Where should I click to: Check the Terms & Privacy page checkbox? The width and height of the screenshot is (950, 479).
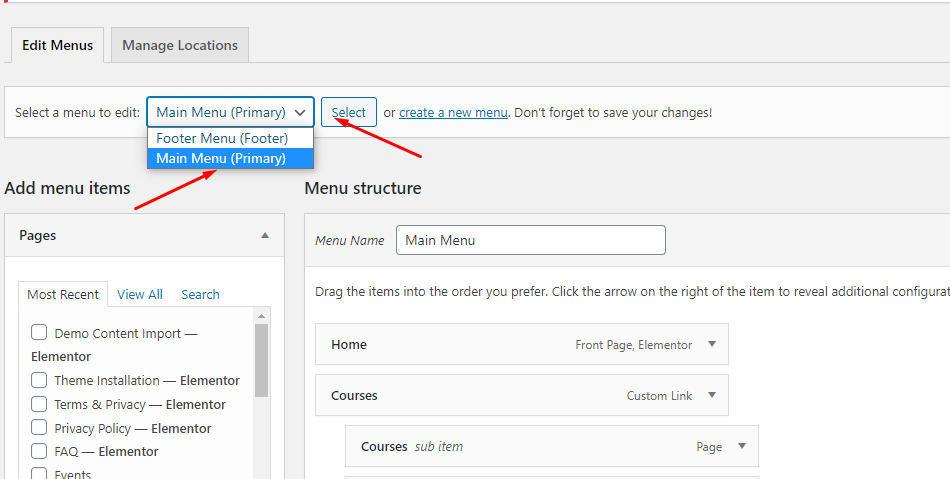tap(39, 403)
